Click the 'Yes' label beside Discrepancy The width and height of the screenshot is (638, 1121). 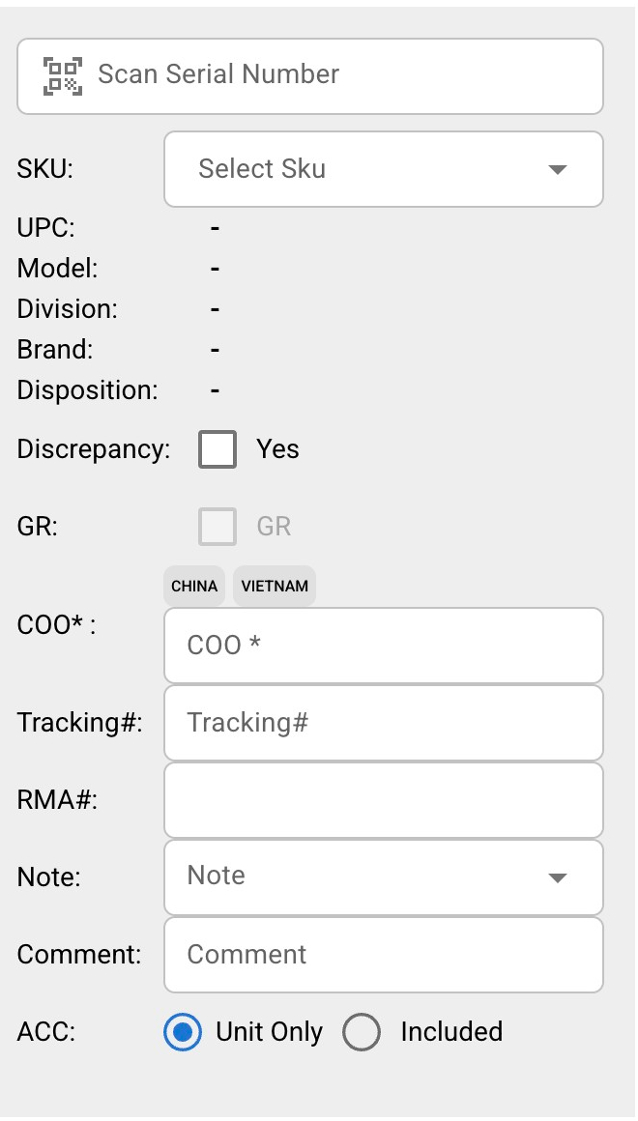[x=278, y=449]
